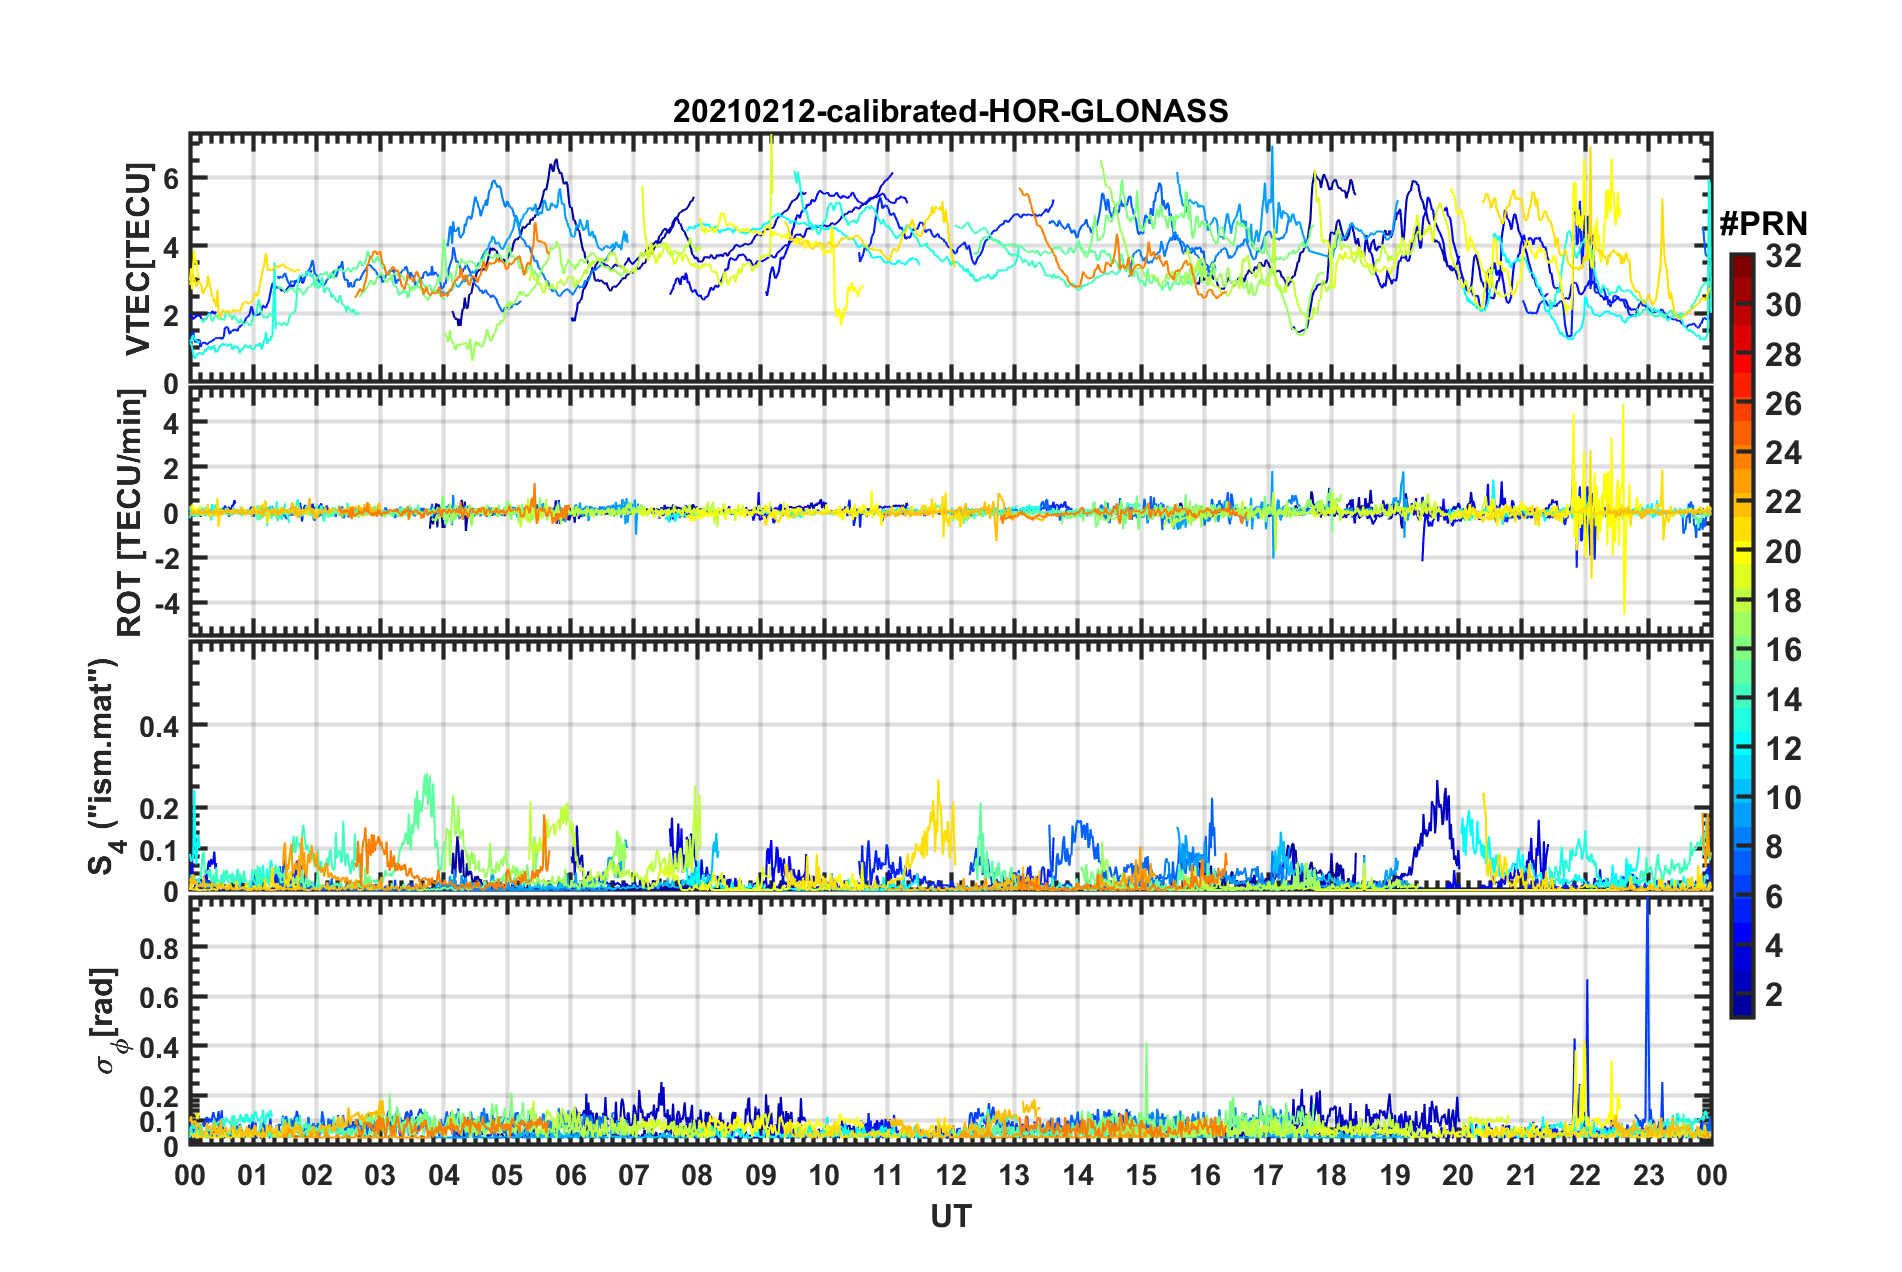This screenshot has width=1902, height=1272.
Task: Click the S4 ("ism.mat") y-axis label
Action: (x=106, y=767)
